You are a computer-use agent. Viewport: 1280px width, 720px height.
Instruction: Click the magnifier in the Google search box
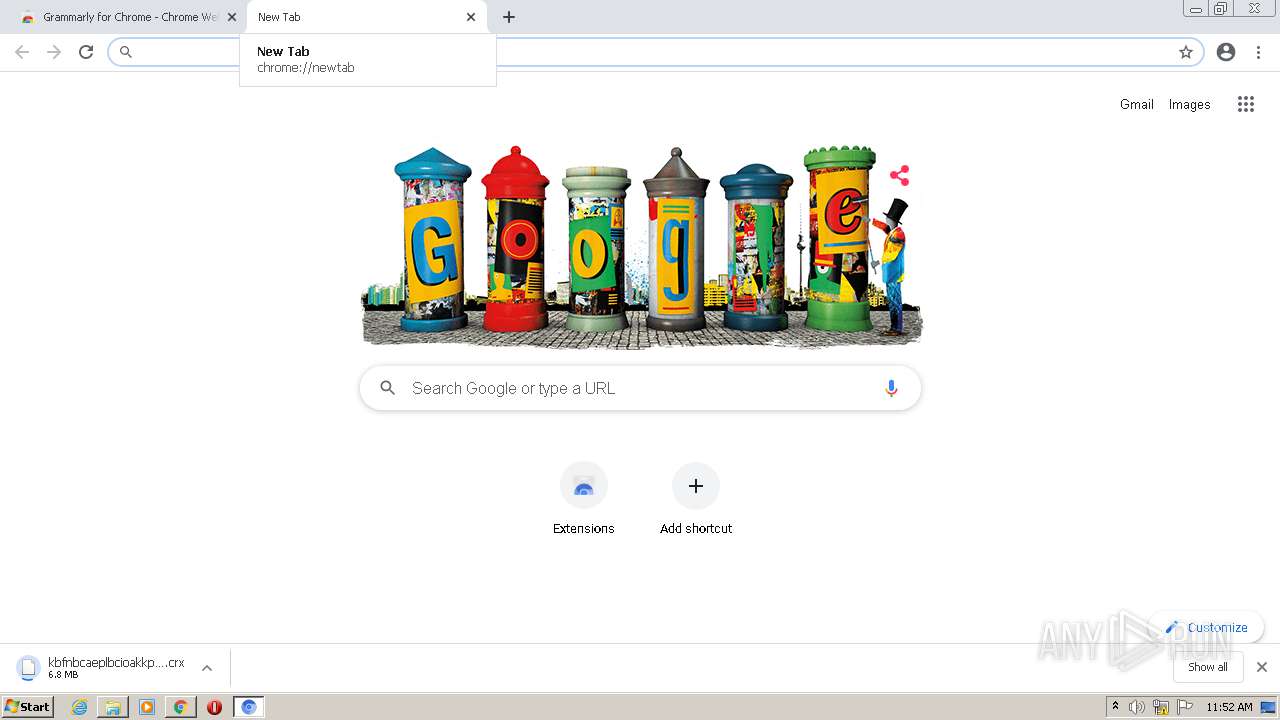[388, 388]
